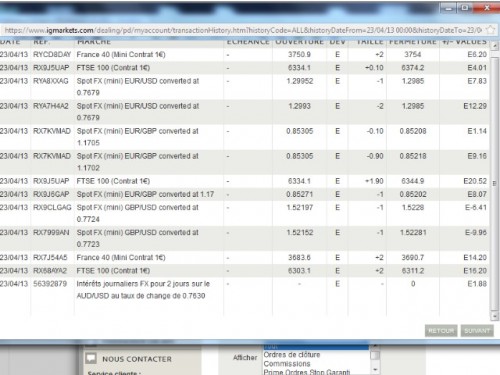
Task: Click the Afficher list scroll up arrow
Action: [375, 346]
